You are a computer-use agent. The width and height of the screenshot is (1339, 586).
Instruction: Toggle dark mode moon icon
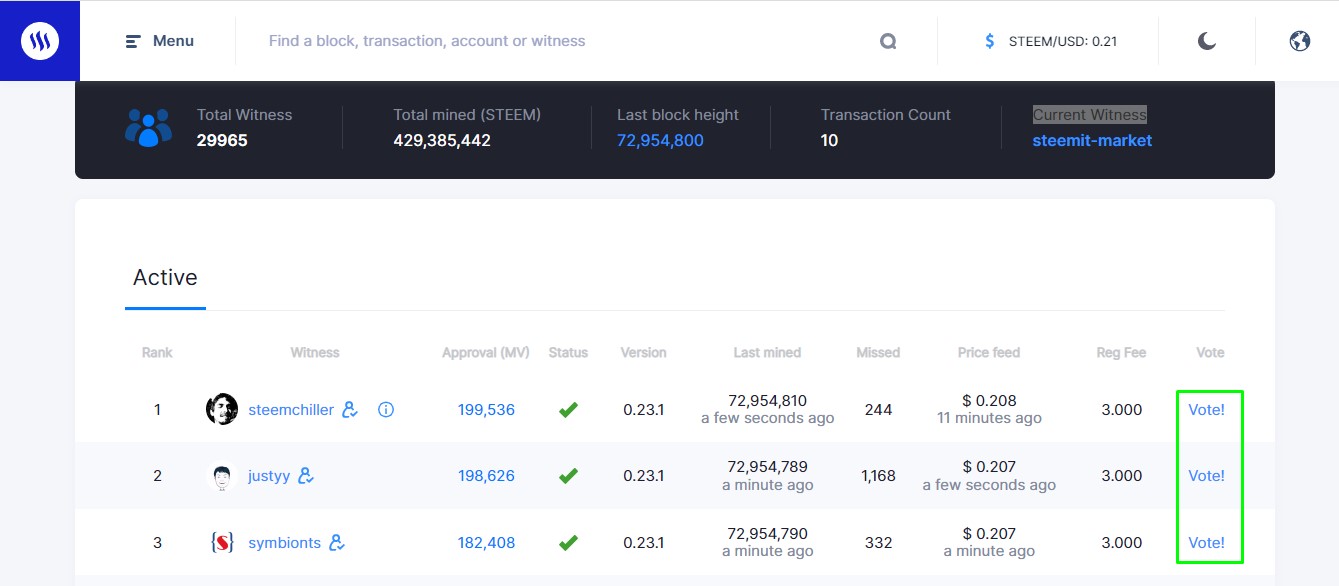(x=1207, y=41)
